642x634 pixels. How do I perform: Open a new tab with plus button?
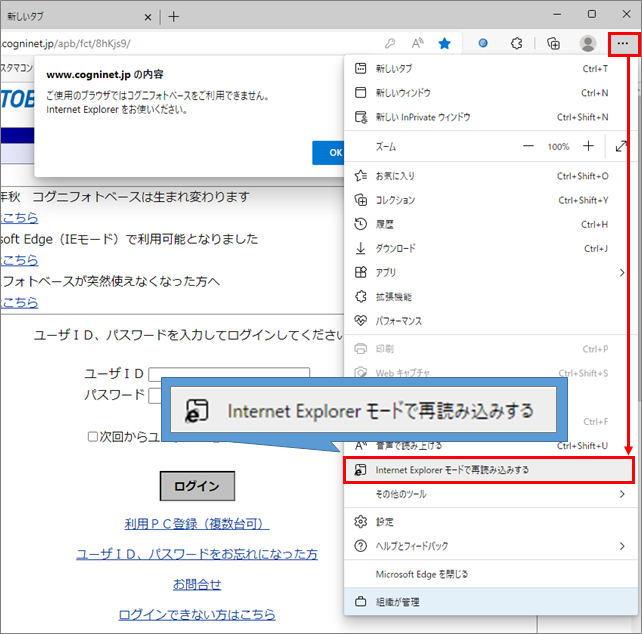click(174, 17)
